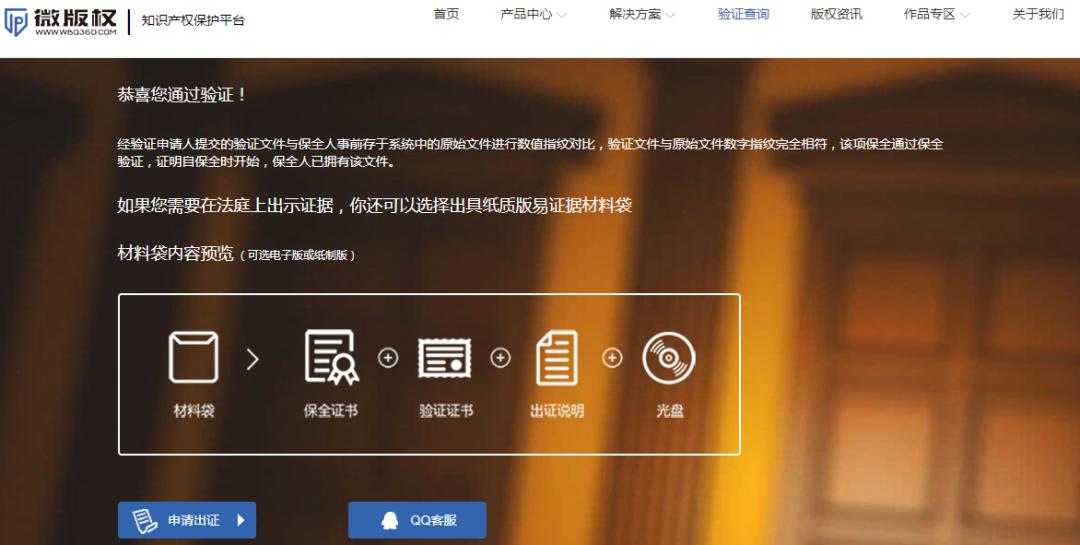Open the 首页 nav item
1080x545 pixels.
pos(446,14)
